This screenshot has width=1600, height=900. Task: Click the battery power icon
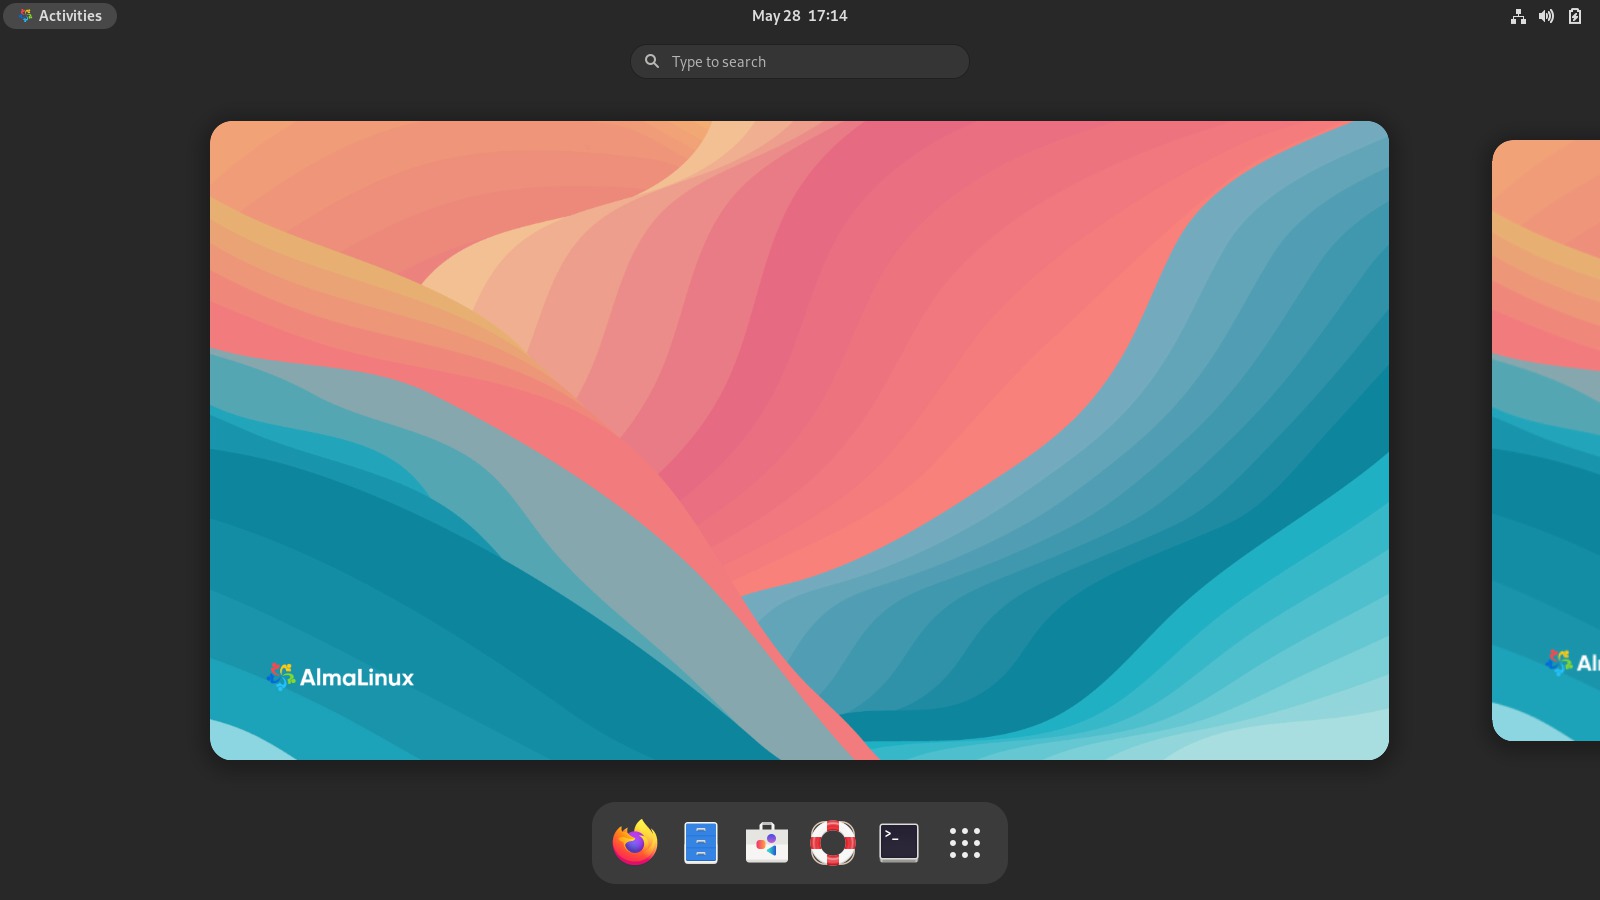(x=1575, y=16)
